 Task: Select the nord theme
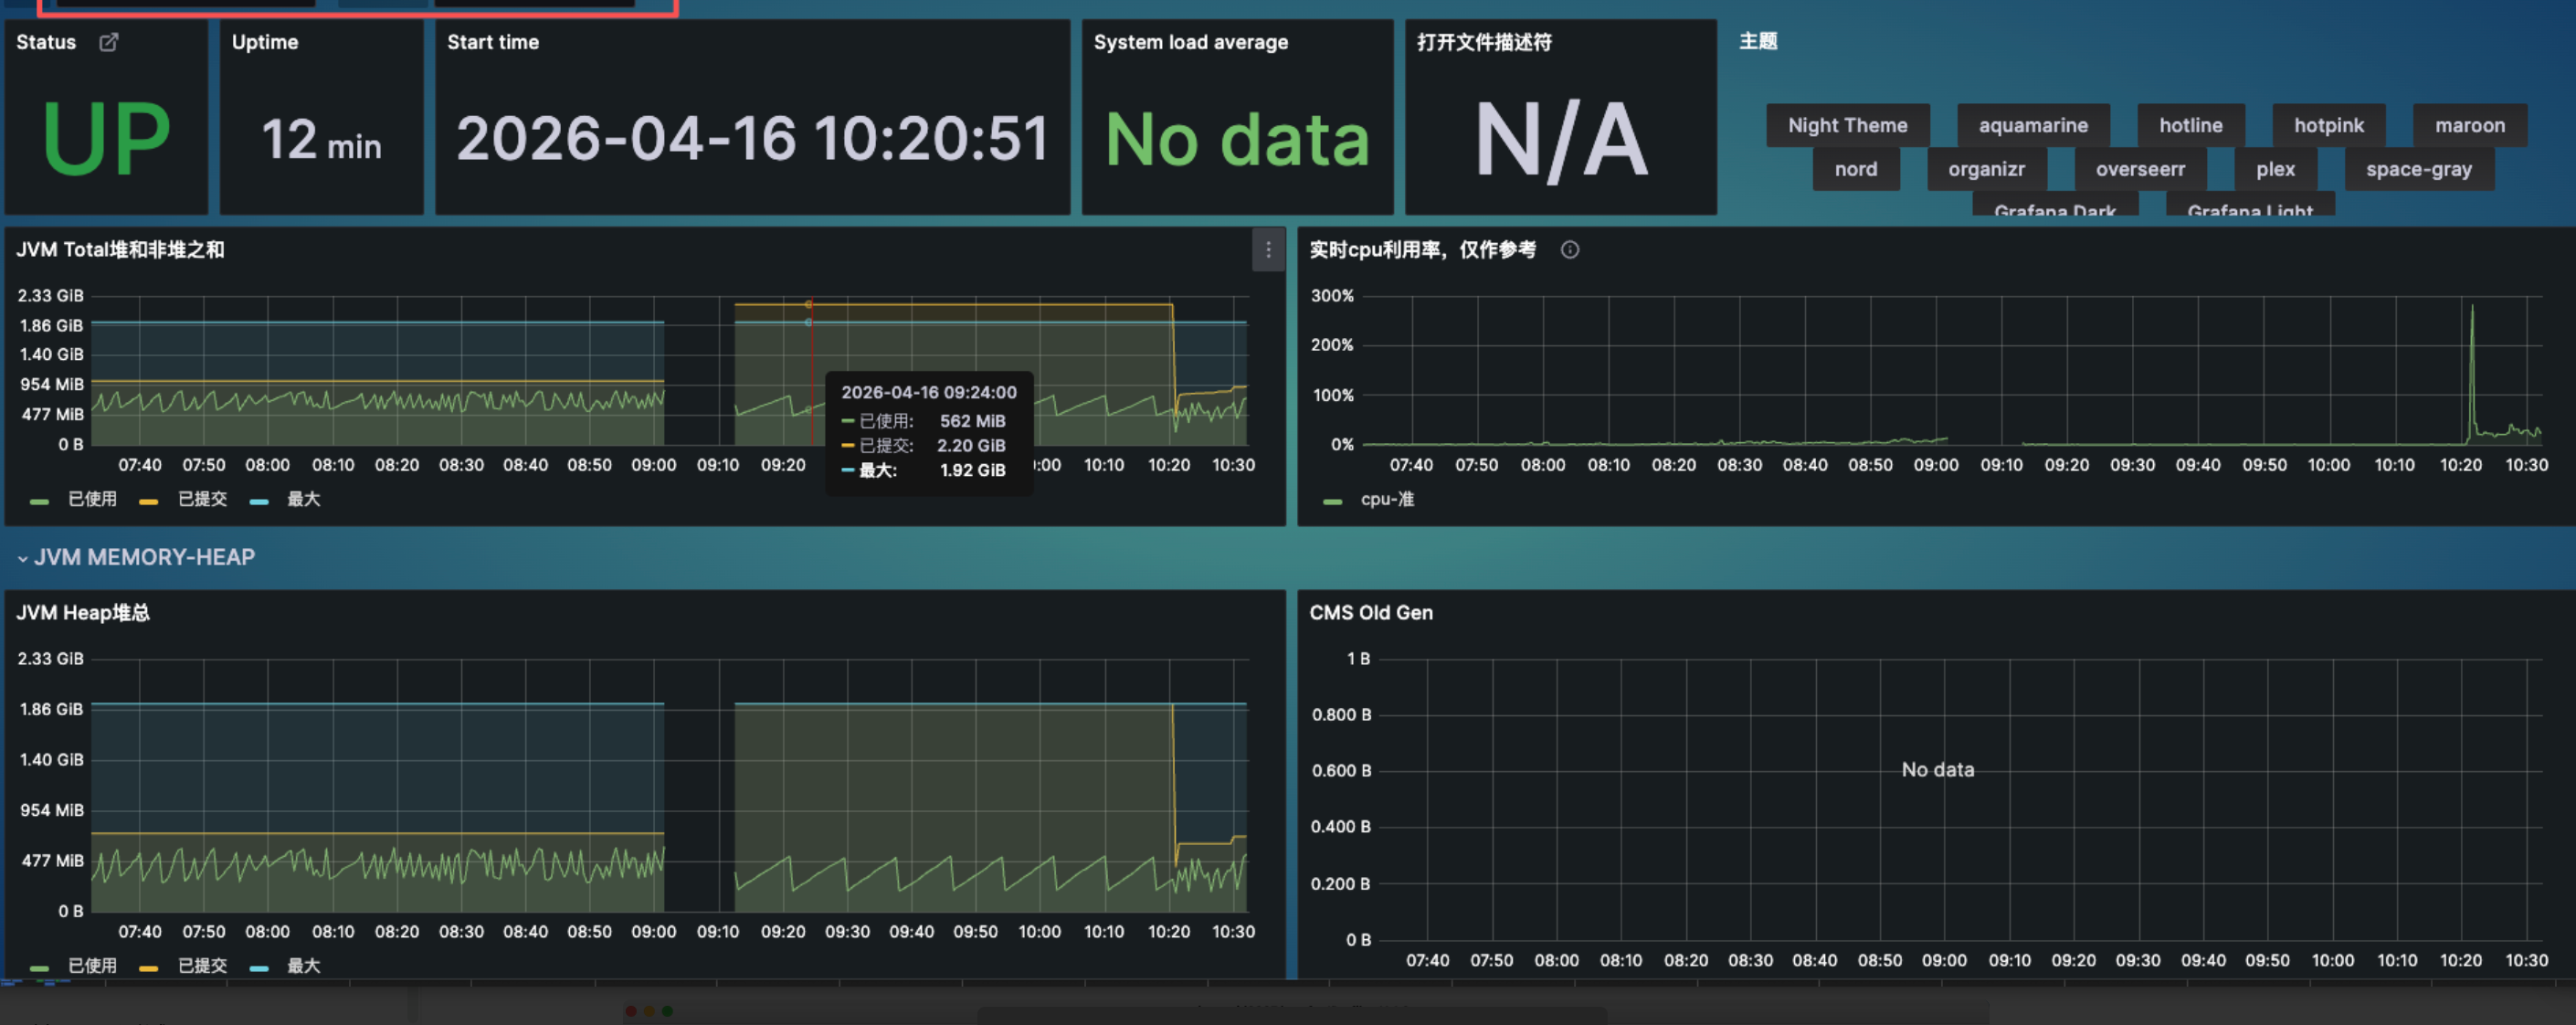coord(1855,170)
